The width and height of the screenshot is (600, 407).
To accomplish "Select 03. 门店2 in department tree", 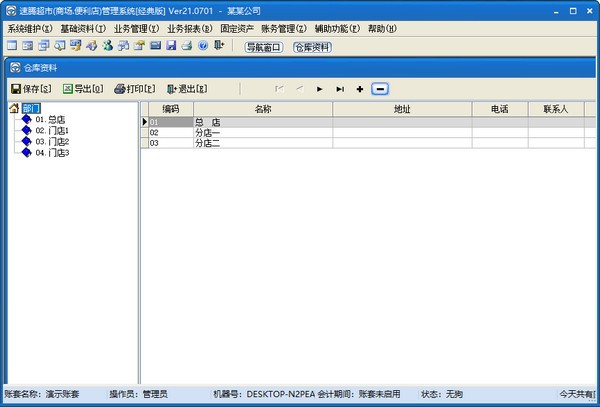I will [x=52, y=142].
